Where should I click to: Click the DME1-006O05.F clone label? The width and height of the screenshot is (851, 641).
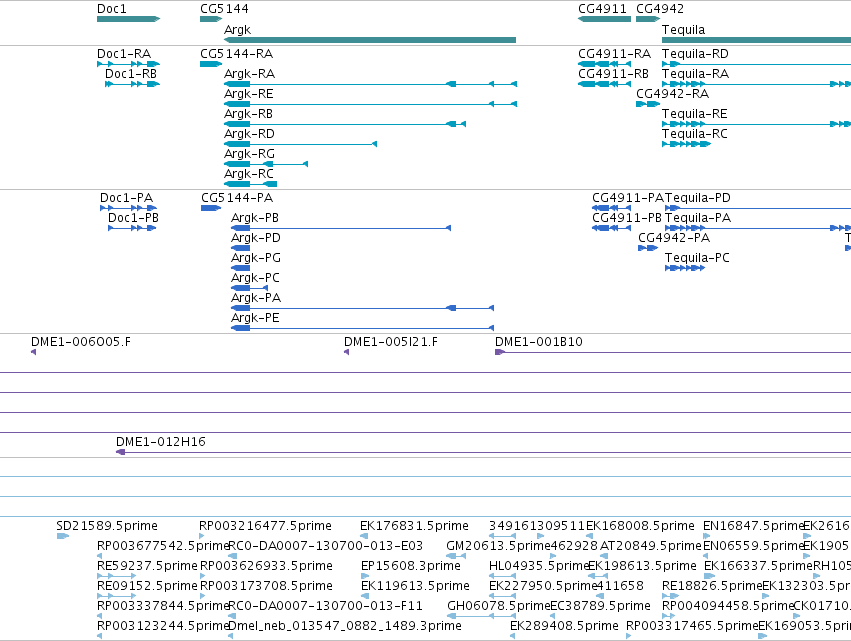tap(81, 342)
